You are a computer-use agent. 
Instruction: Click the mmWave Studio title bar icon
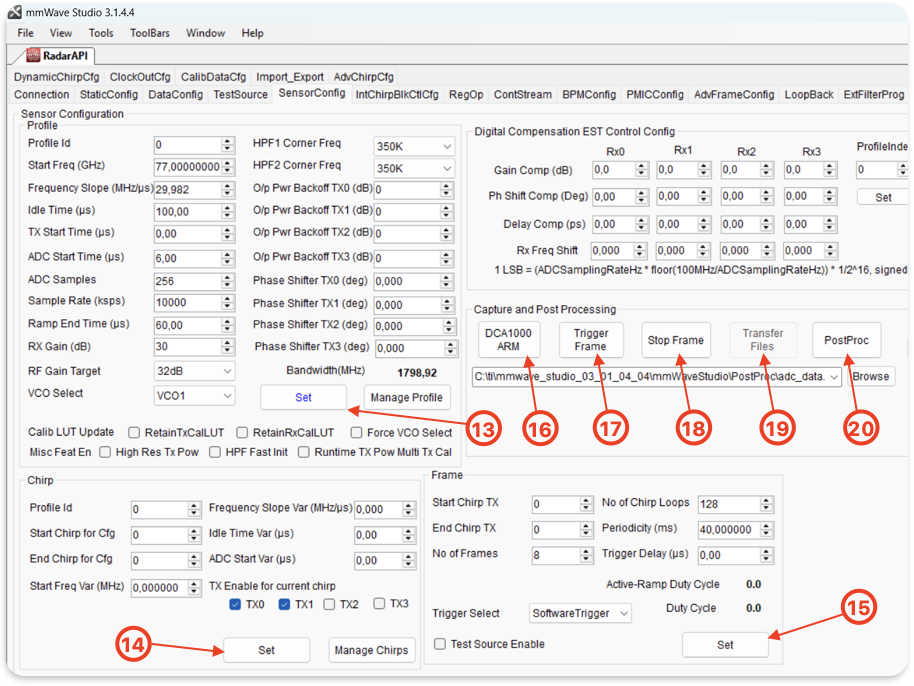(x=15, y=12)
